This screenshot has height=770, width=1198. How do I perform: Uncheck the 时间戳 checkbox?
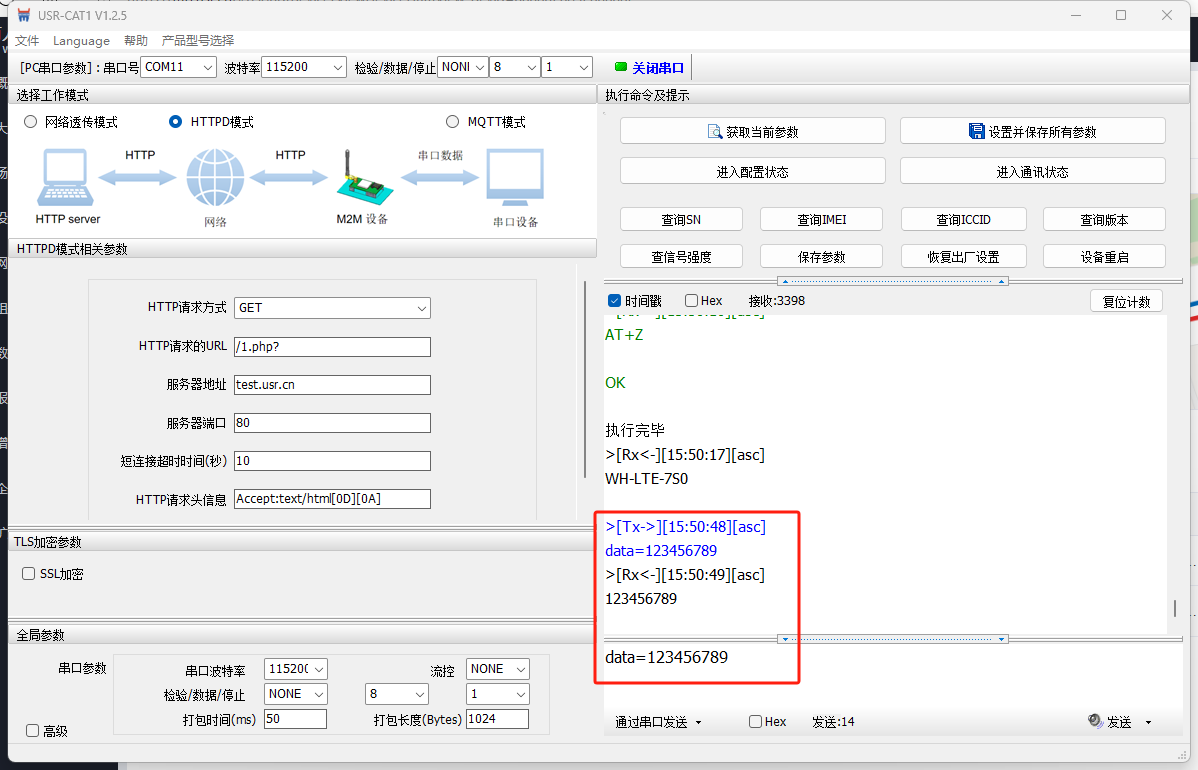point(614,301)
